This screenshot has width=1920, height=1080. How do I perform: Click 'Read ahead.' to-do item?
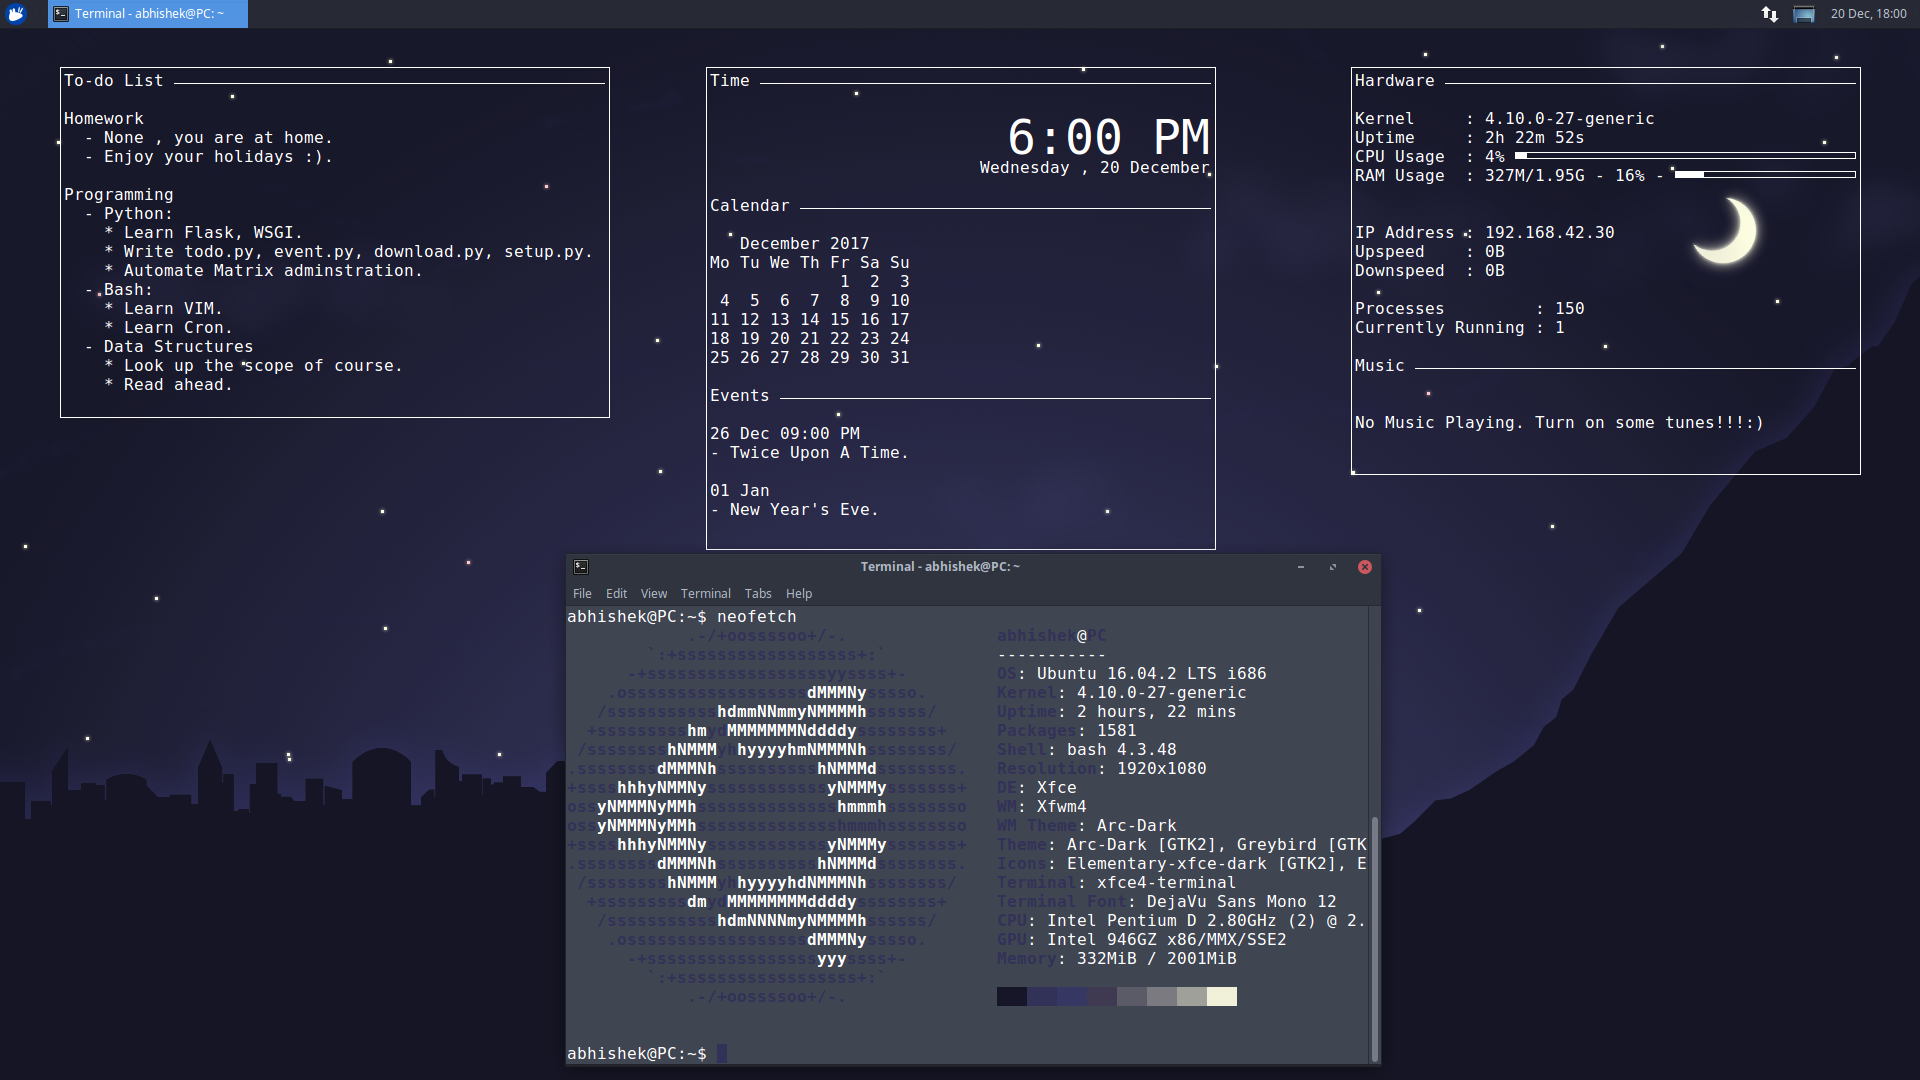[x=178, y=385]
